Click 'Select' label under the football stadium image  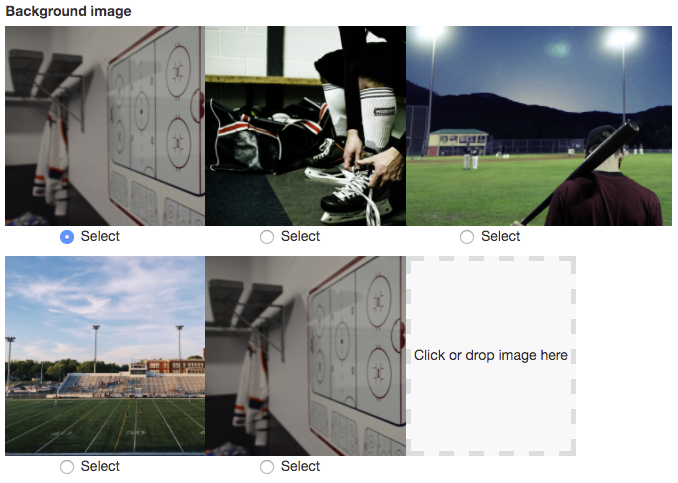click(x=100, y=467)
